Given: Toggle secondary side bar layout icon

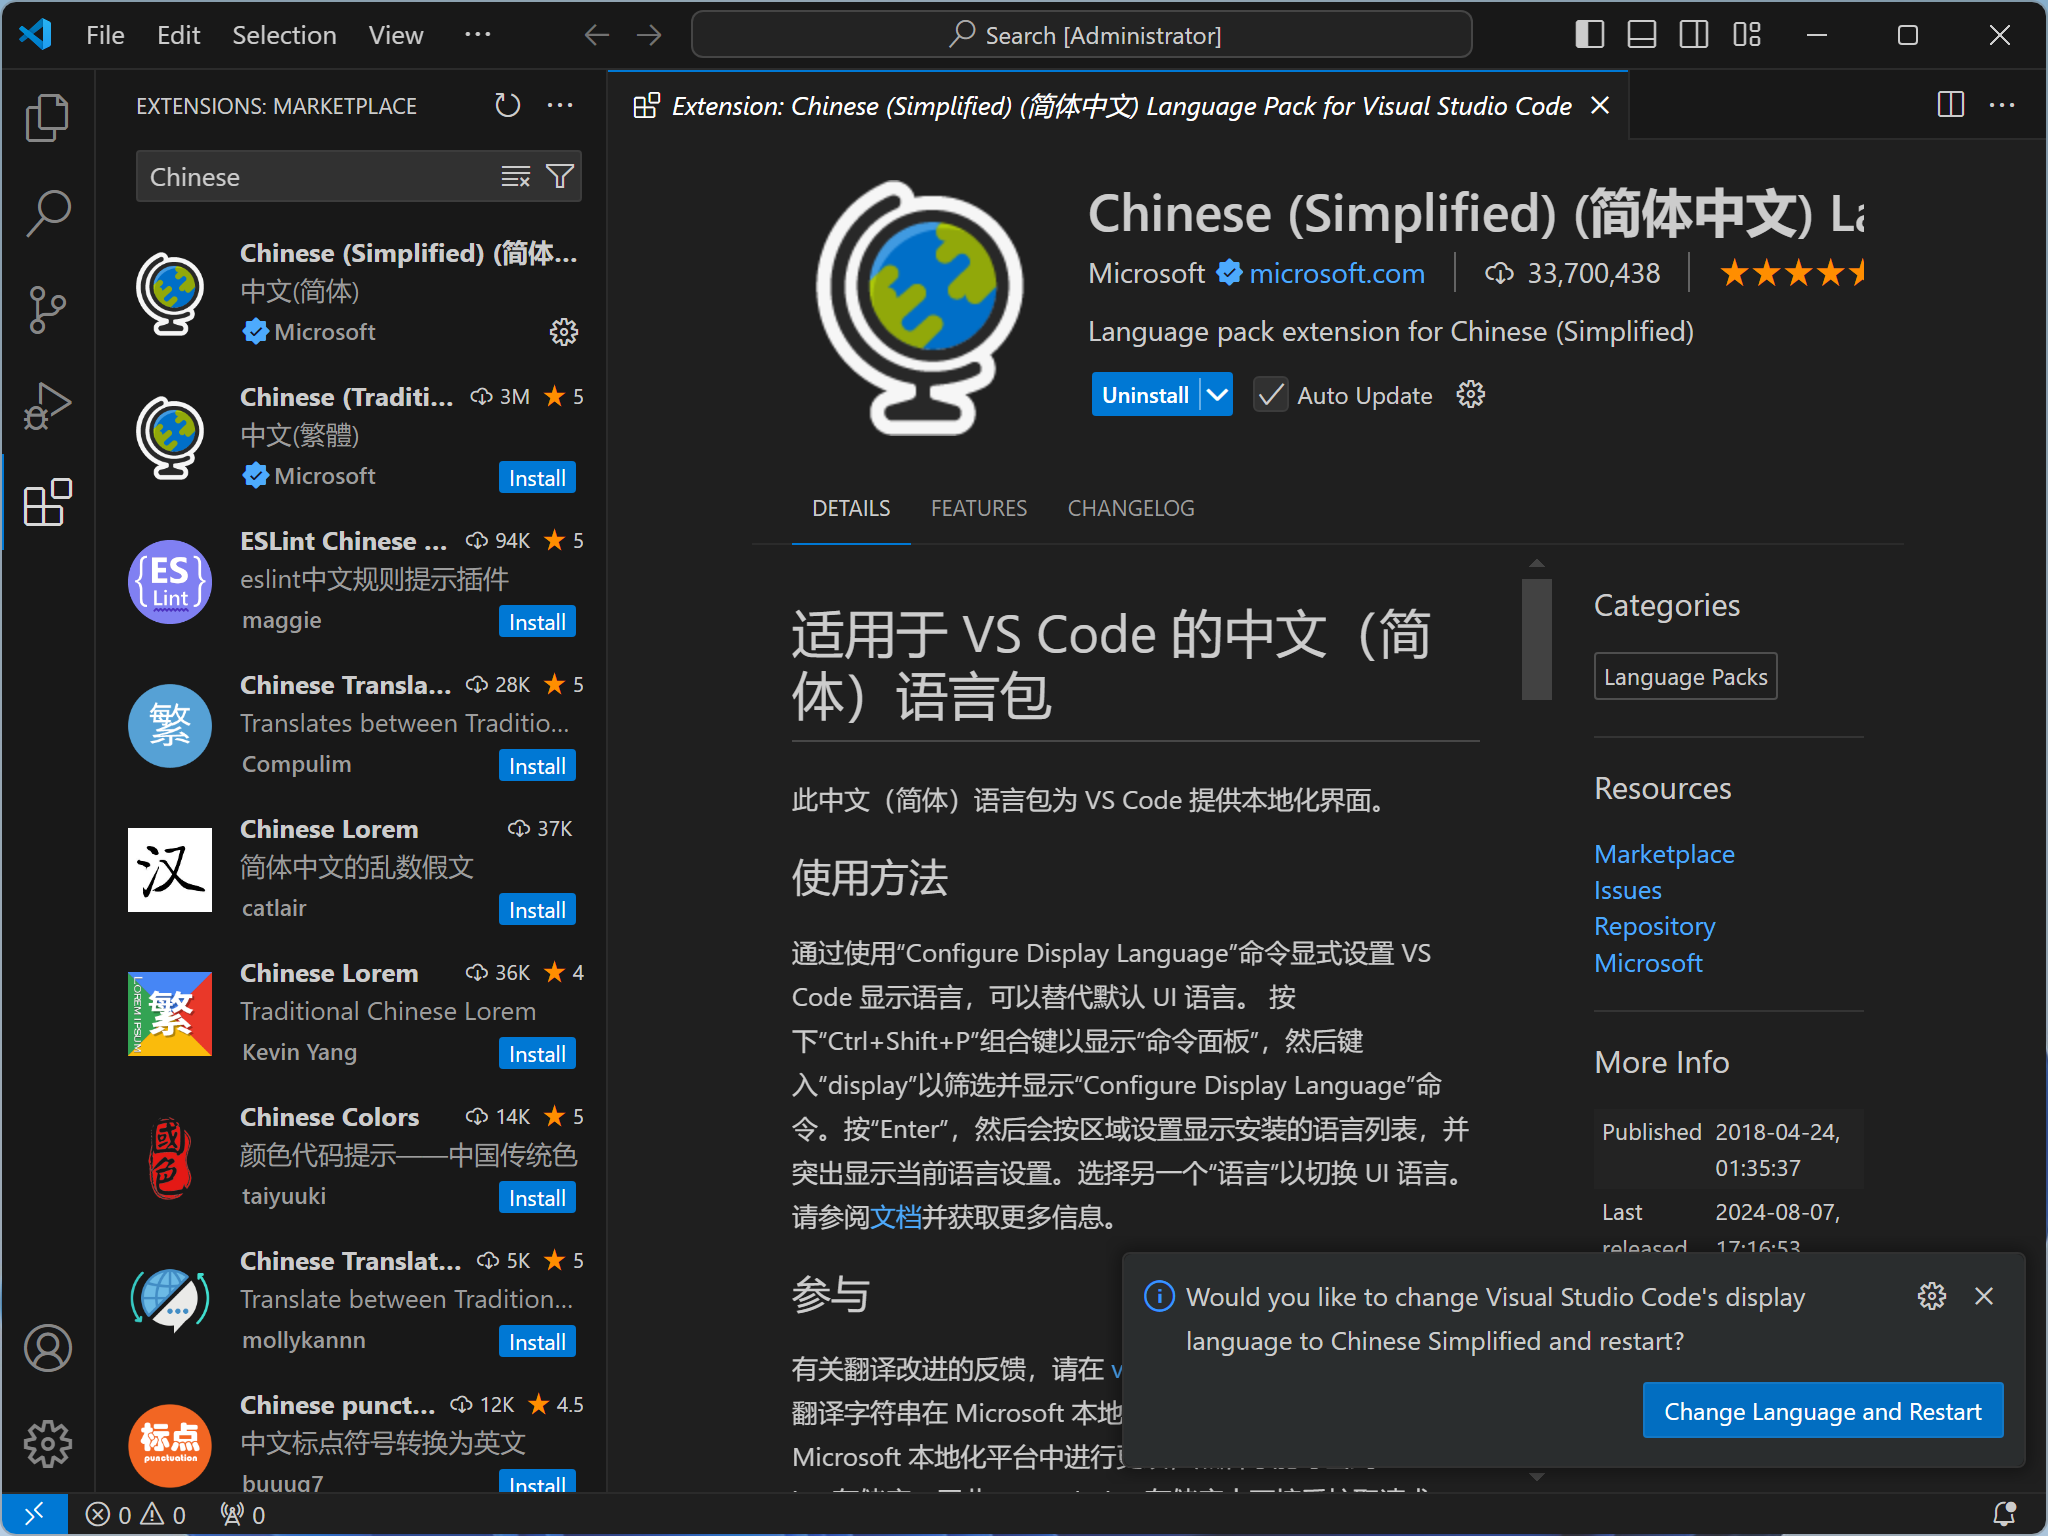Looking at the screenshot, I should coord(1693,35).
